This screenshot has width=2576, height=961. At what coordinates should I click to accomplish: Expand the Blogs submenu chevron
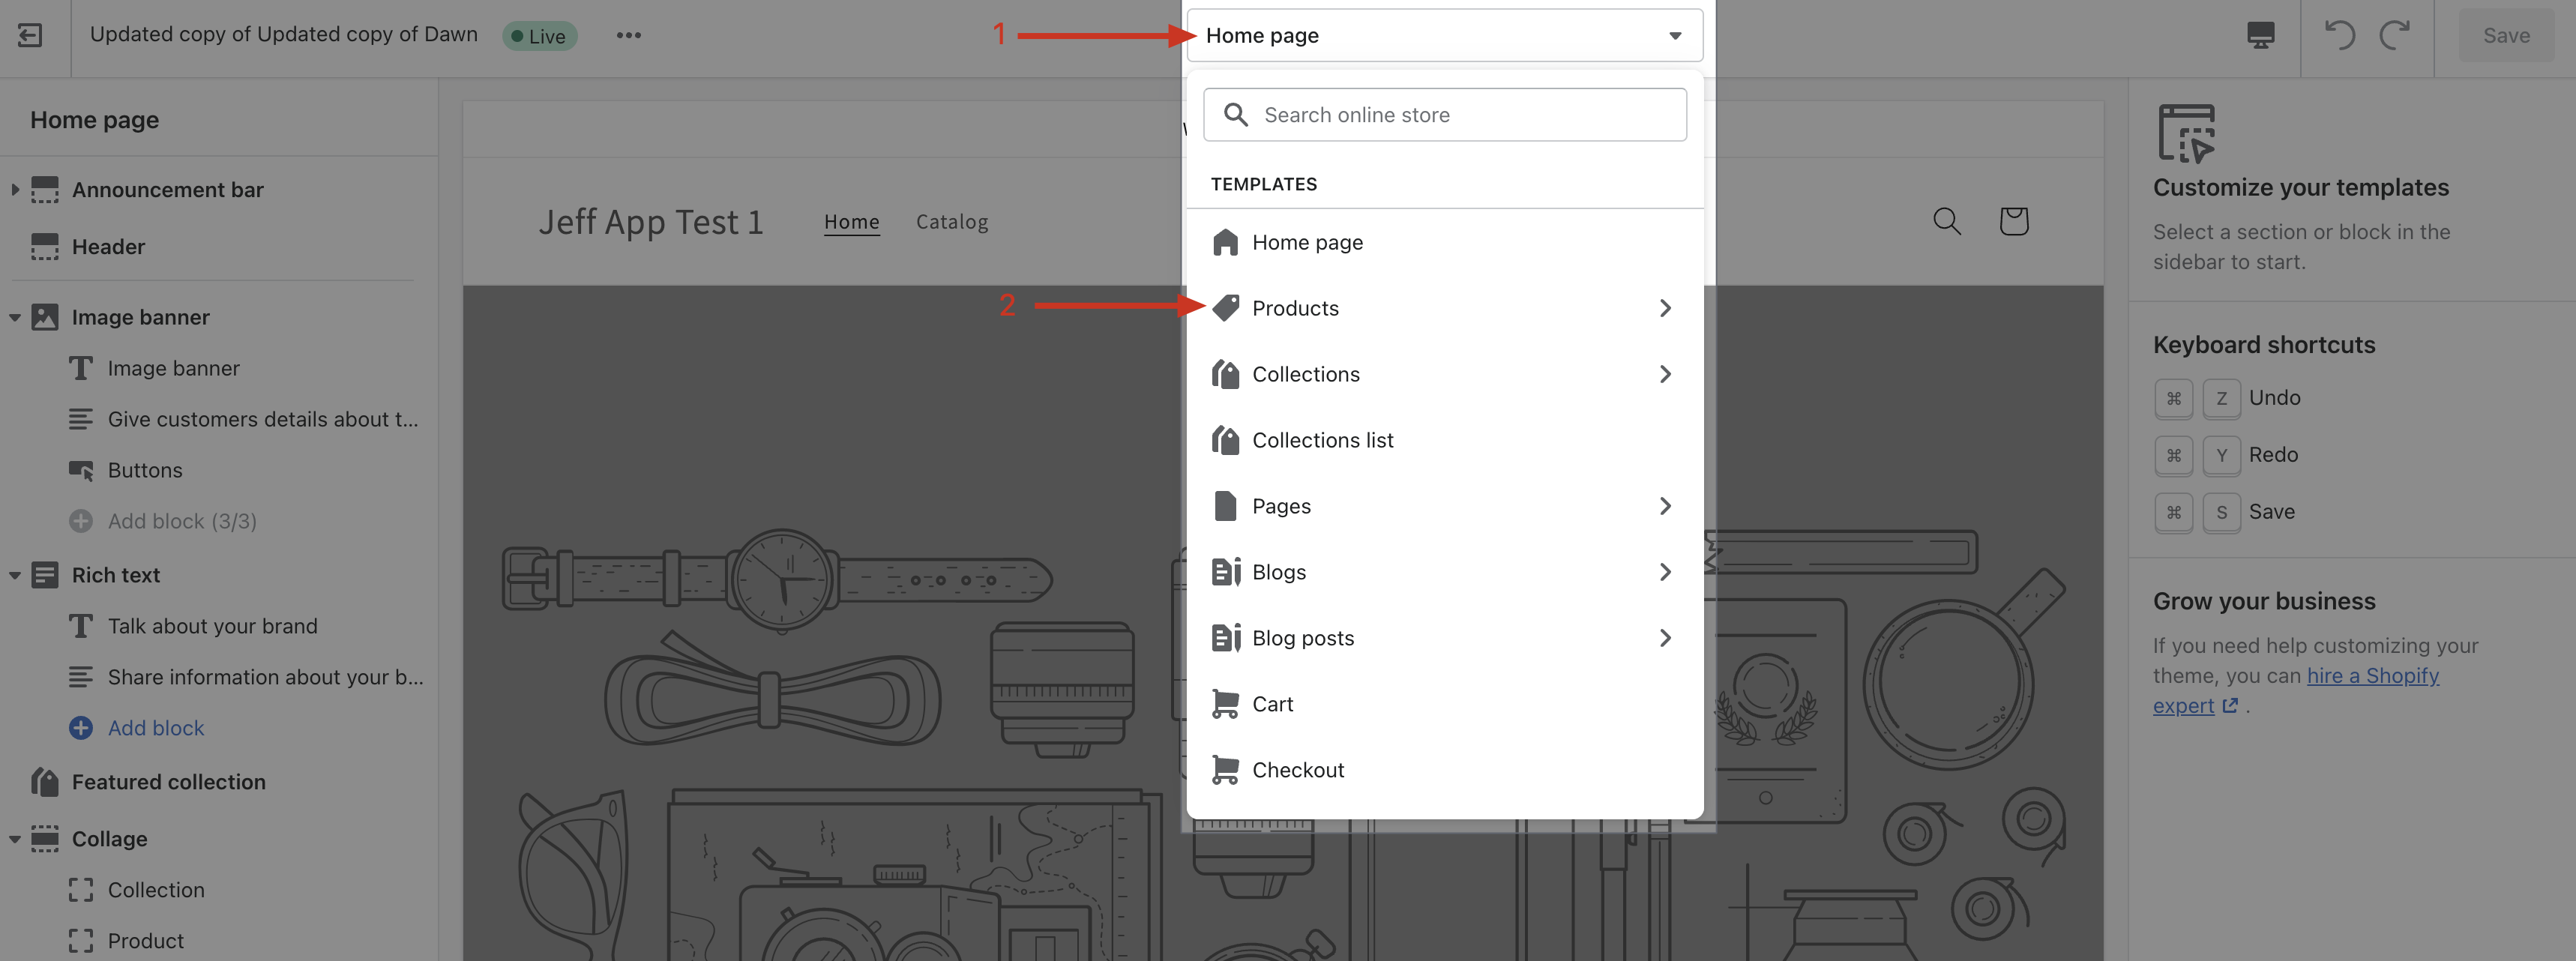1665,572
